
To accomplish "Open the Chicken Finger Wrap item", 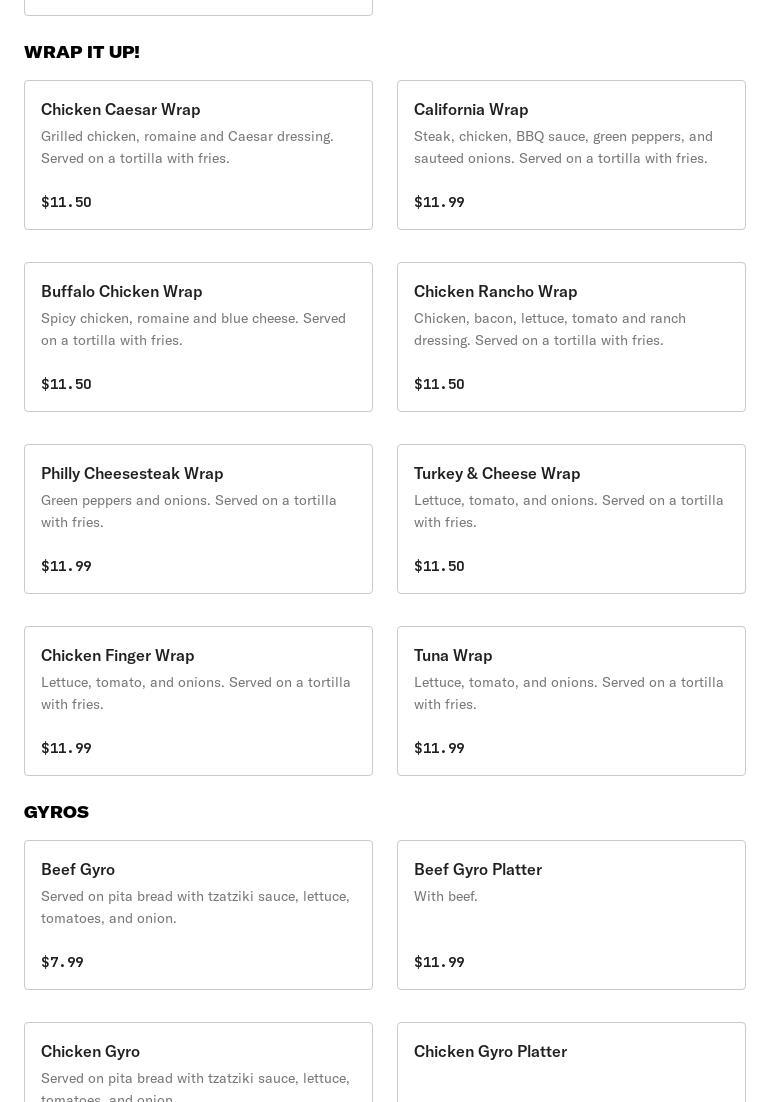I will click(x=198, y=701).
